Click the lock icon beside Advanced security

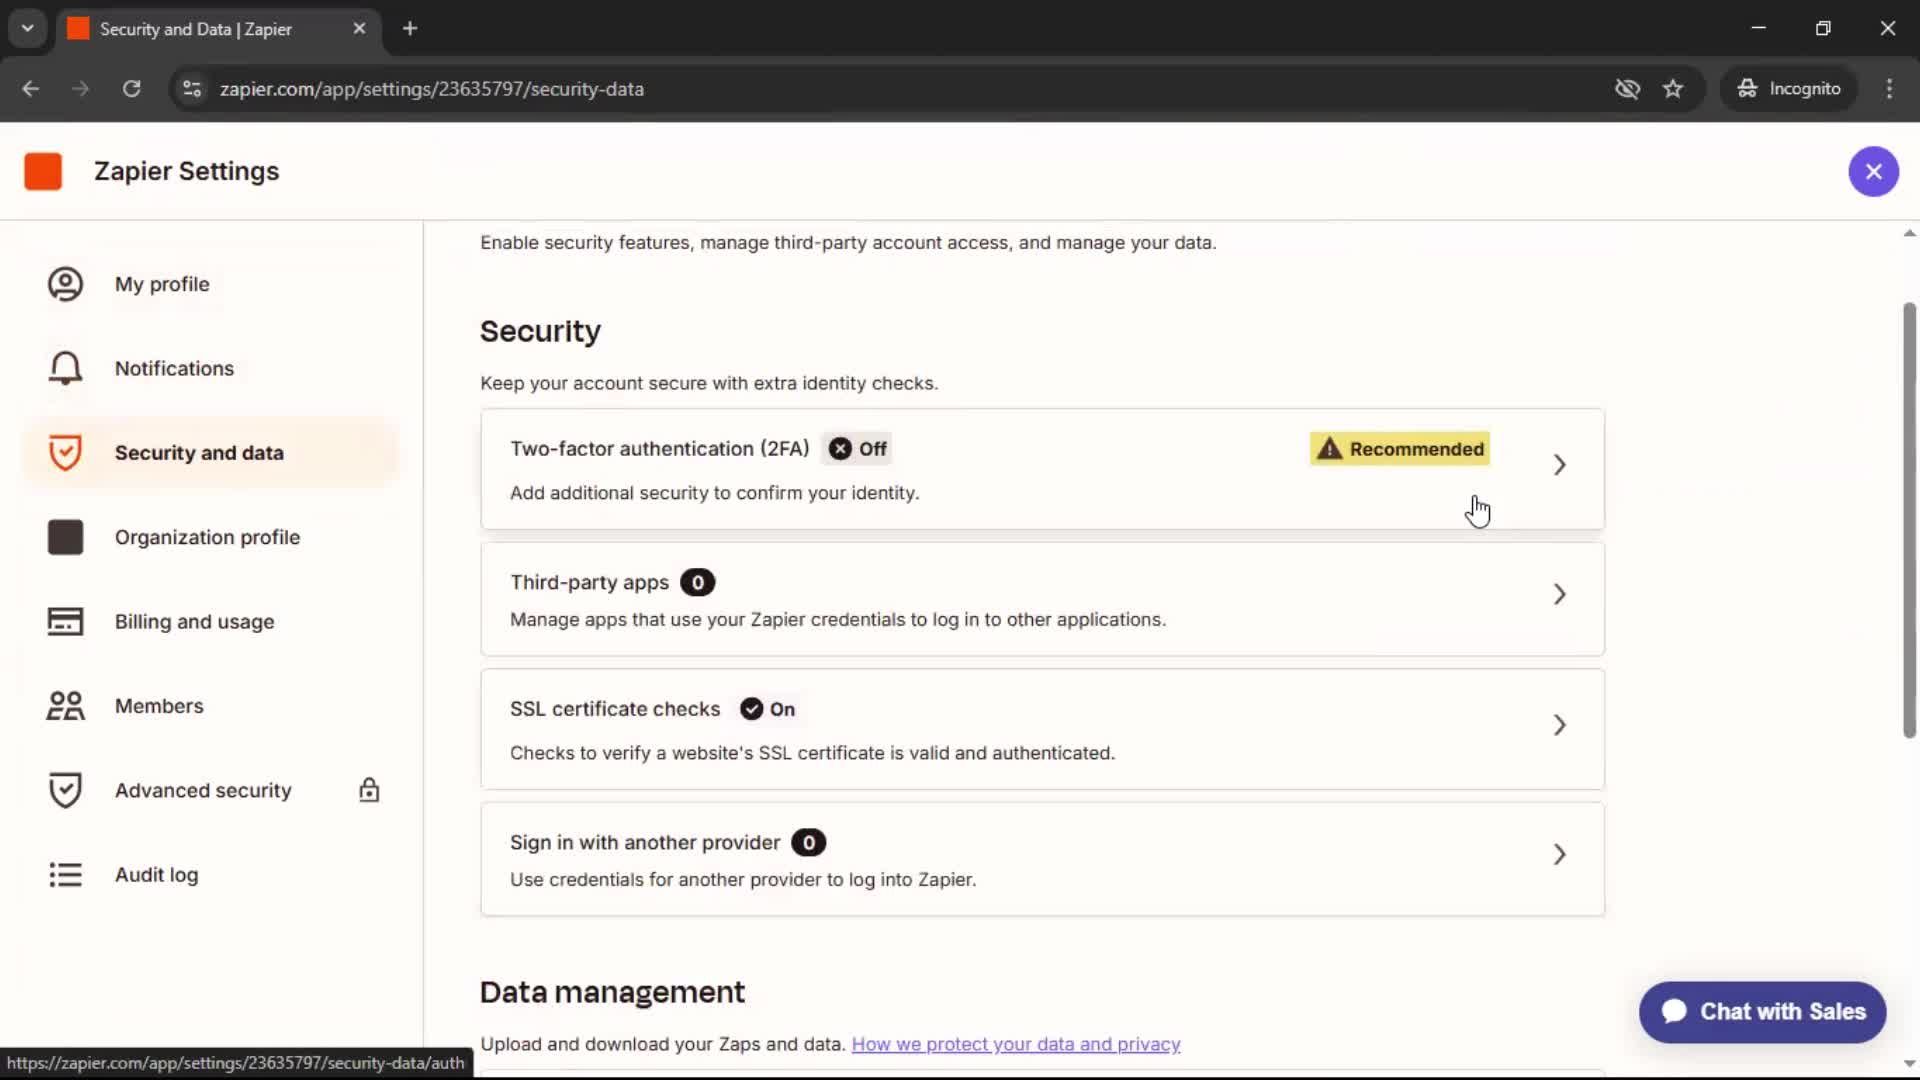369,790
